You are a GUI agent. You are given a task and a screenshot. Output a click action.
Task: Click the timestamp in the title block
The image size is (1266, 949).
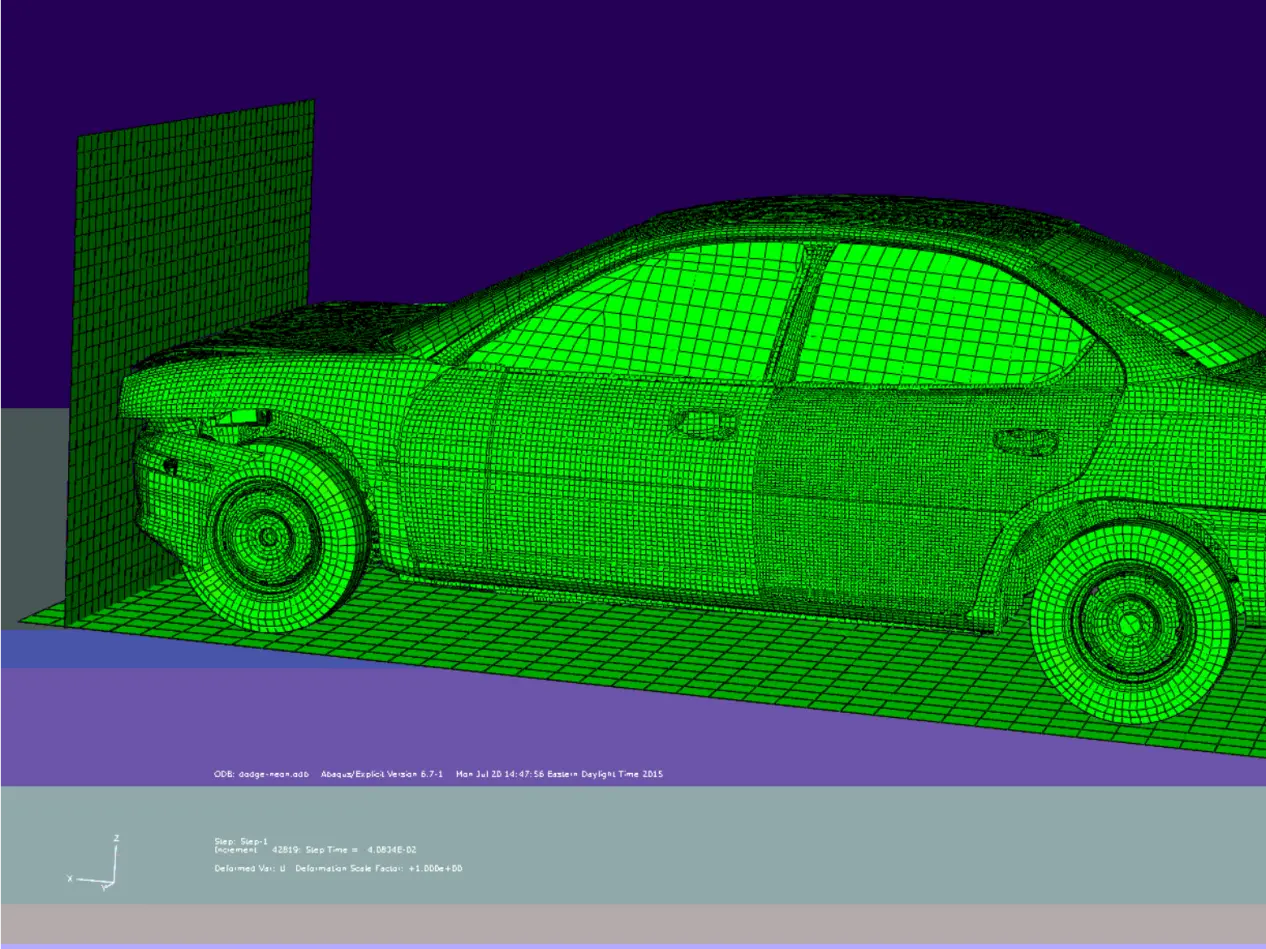pyautogui.click(x=559, y=774)
